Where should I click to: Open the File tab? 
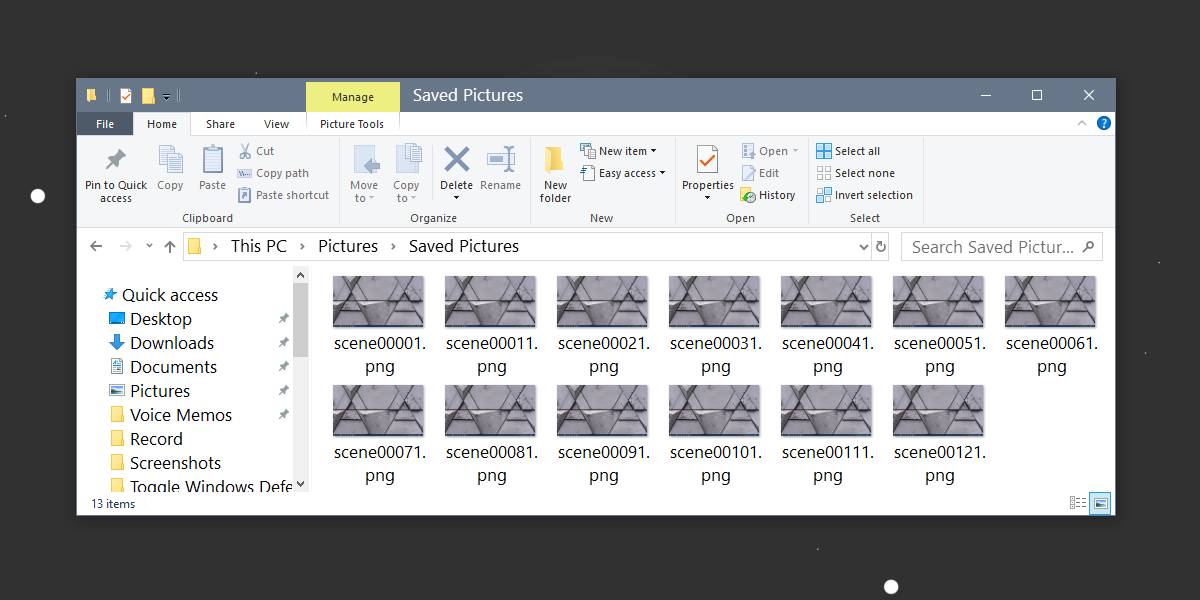(x=105, y=124)
